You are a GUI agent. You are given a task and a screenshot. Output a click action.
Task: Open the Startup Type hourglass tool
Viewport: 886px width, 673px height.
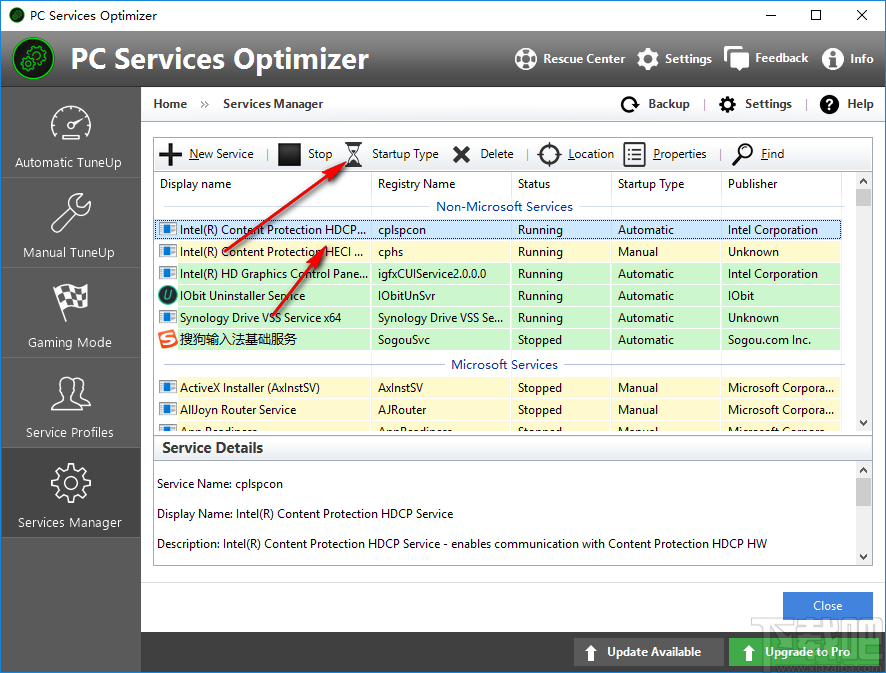[x=353, y=154]
